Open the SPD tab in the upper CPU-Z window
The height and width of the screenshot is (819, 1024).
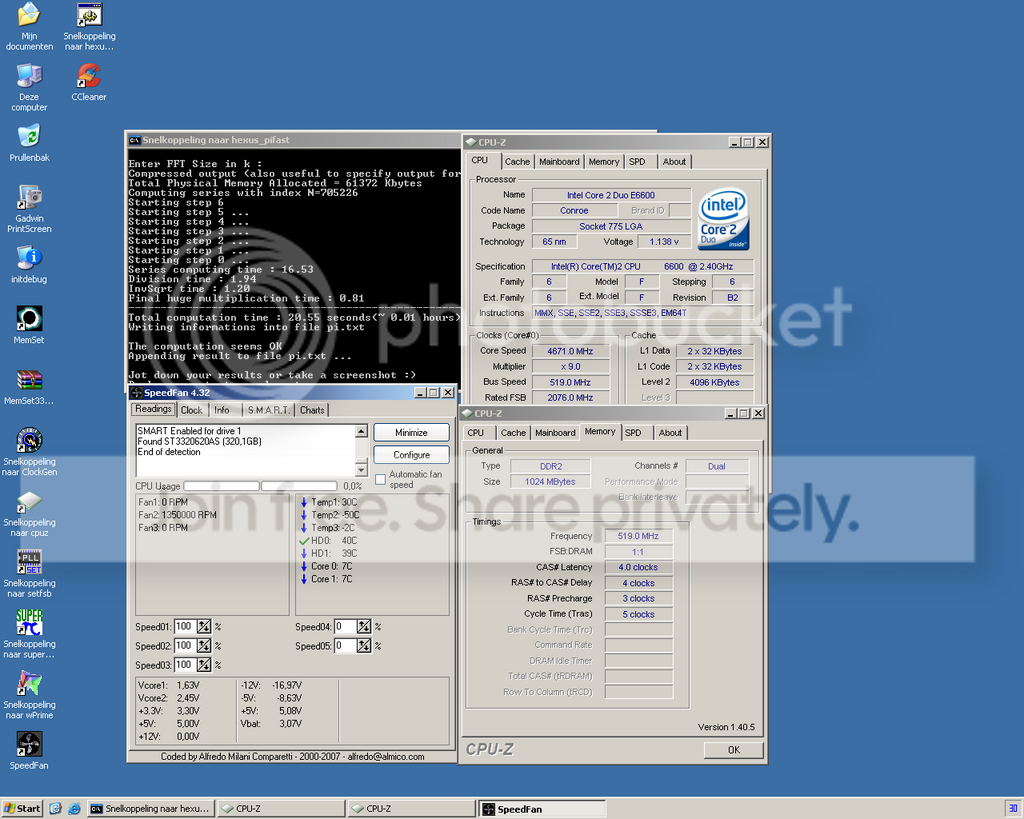pos(637,162)
